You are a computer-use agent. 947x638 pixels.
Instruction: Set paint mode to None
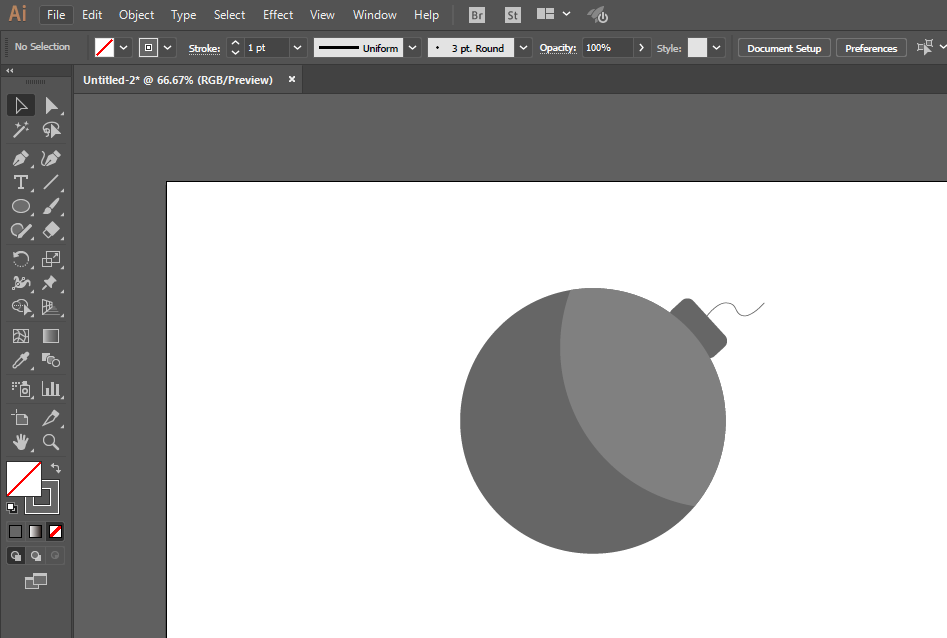tap(56, 532)
